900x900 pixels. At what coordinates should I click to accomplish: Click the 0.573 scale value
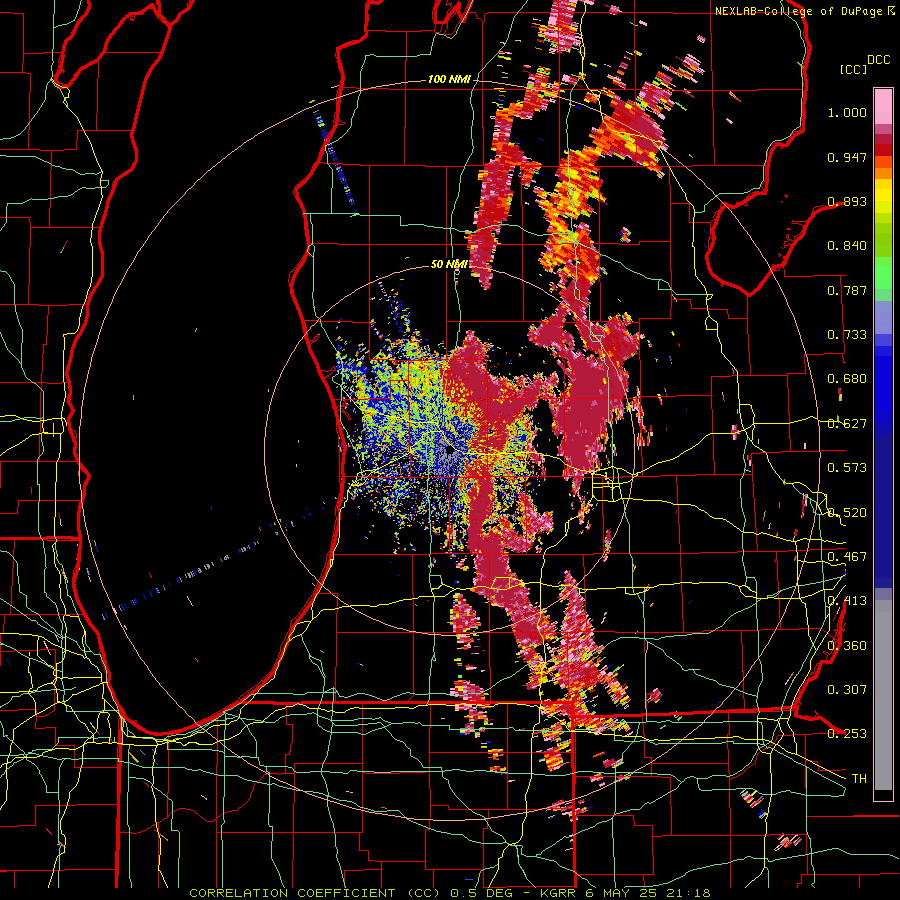coord(847,468)
